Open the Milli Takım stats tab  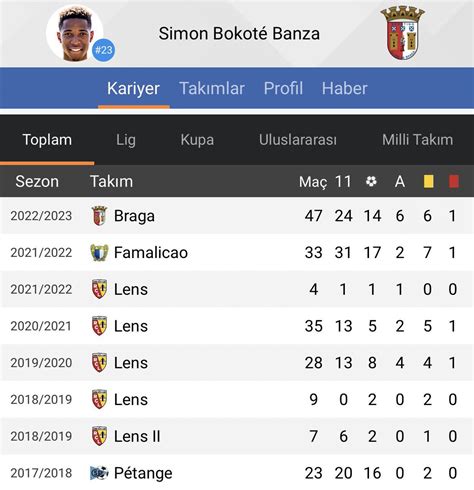(x=417, y=140)
